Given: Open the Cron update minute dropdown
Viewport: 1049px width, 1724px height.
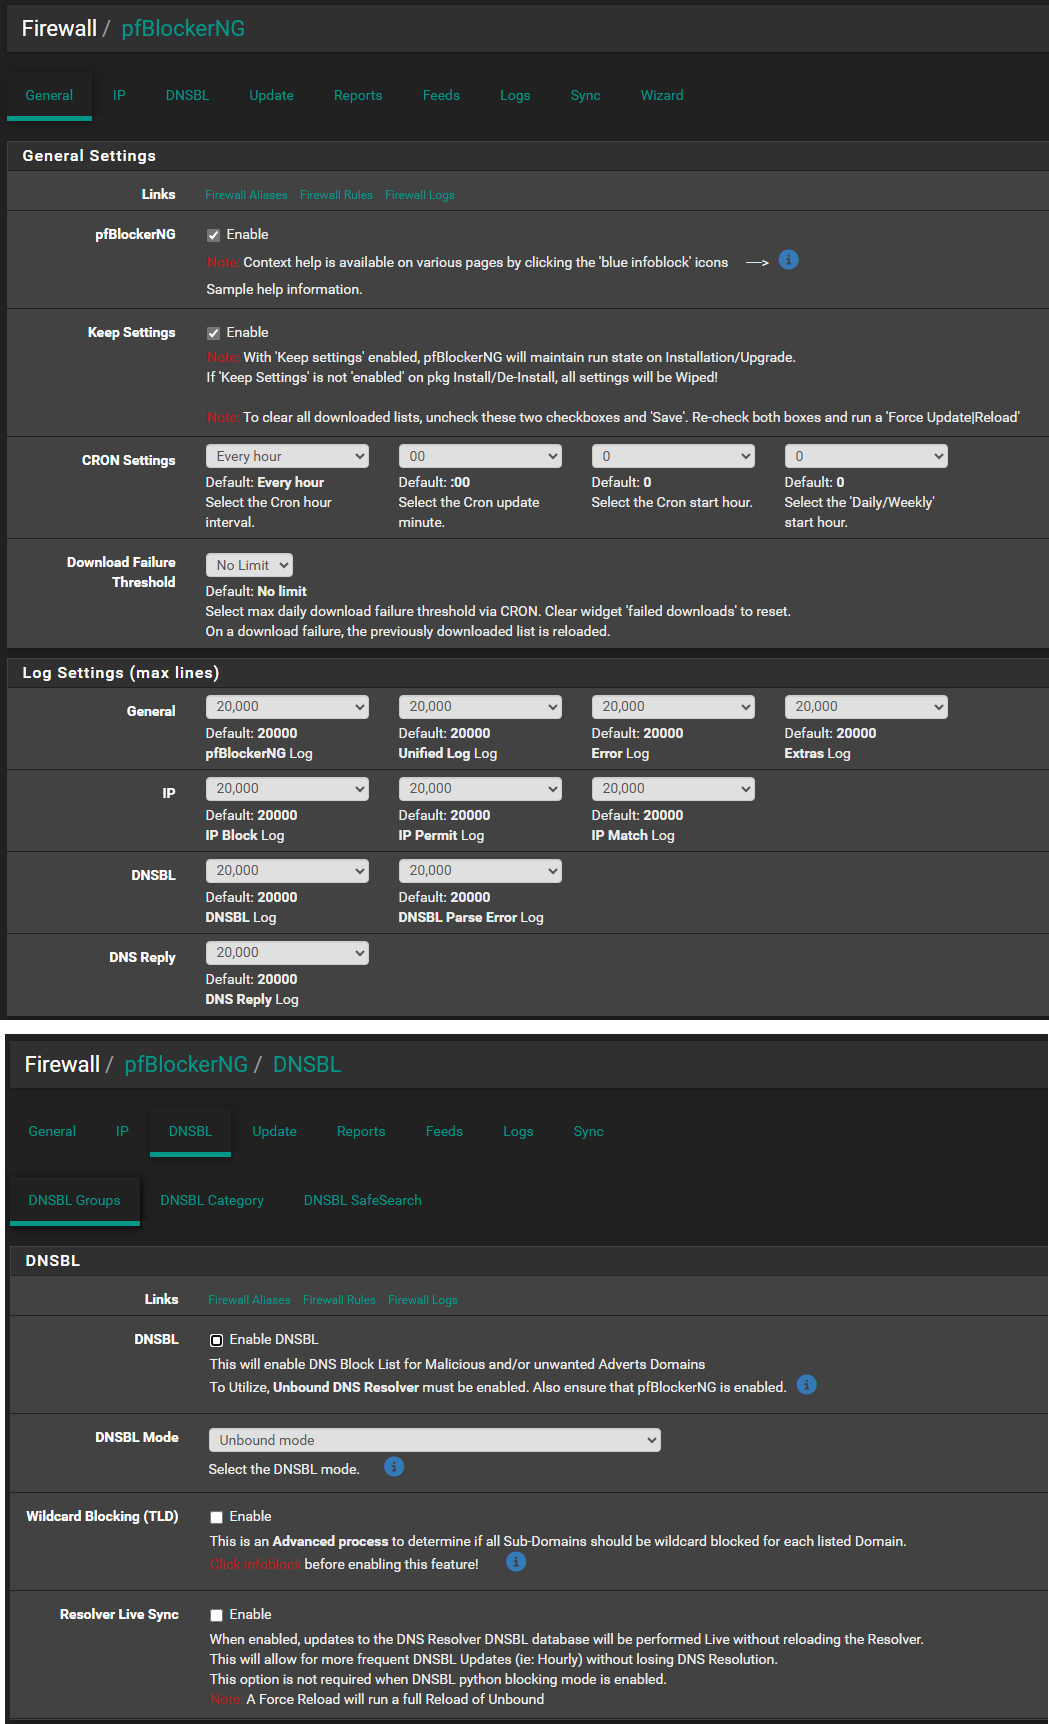Looking at the screenshot, I should pyautogui.click(x=480, y=456).
